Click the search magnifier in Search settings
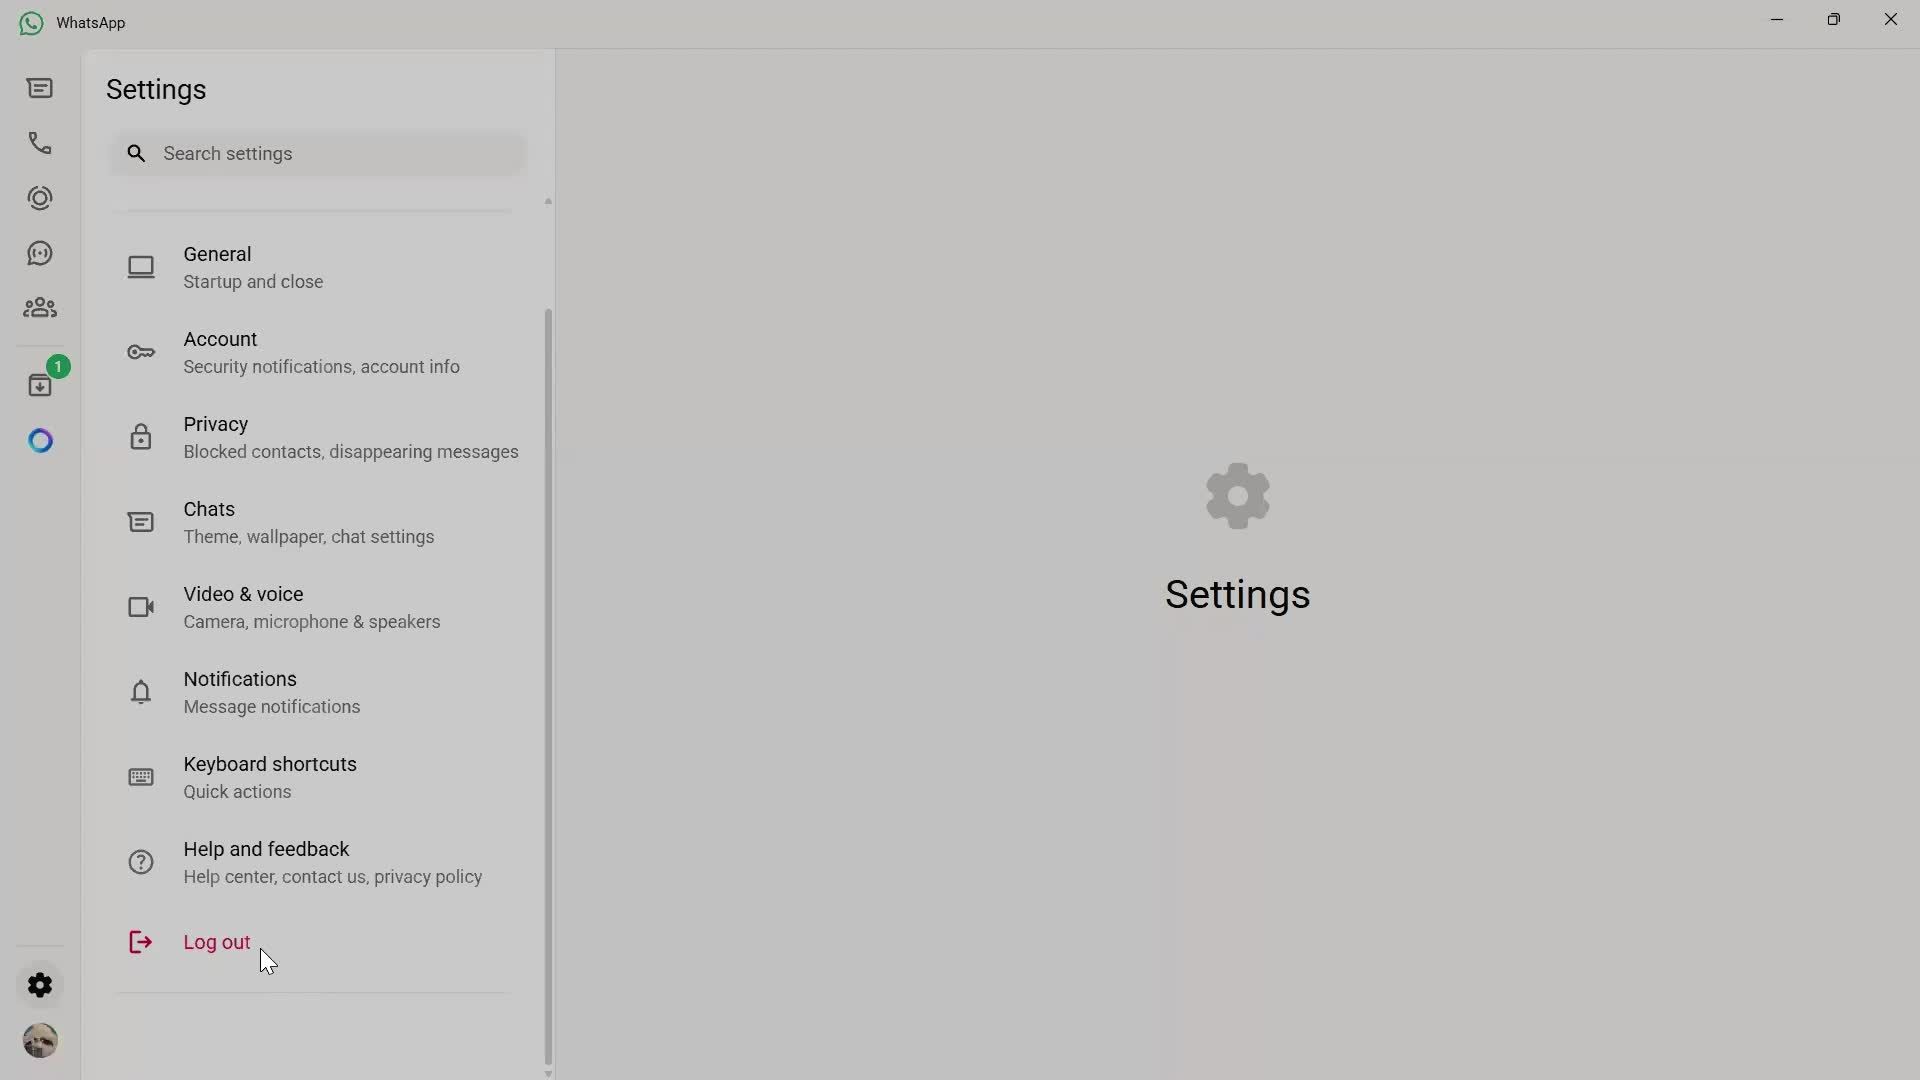1920x1080 pixels. click(x=137, y=153)
